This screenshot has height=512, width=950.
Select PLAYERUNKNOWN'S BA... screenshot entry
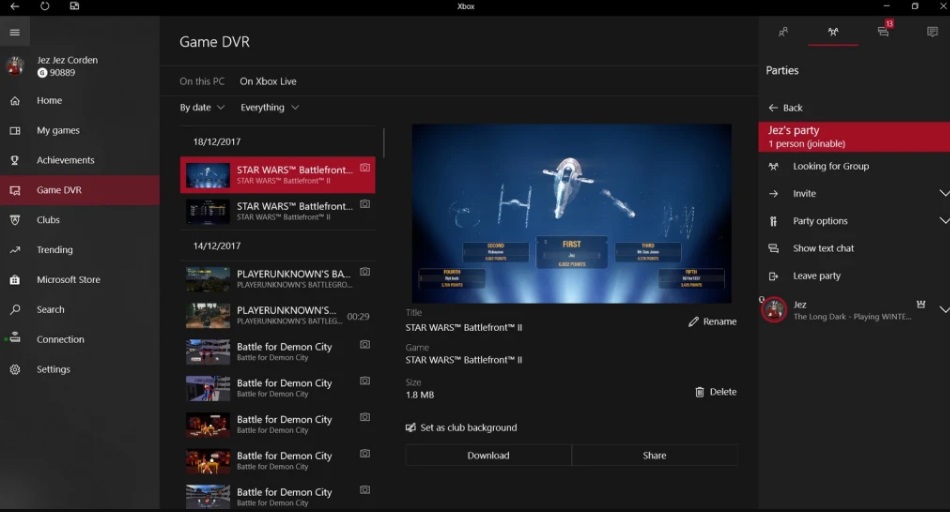pyautogui.click(x=277, y=279)
